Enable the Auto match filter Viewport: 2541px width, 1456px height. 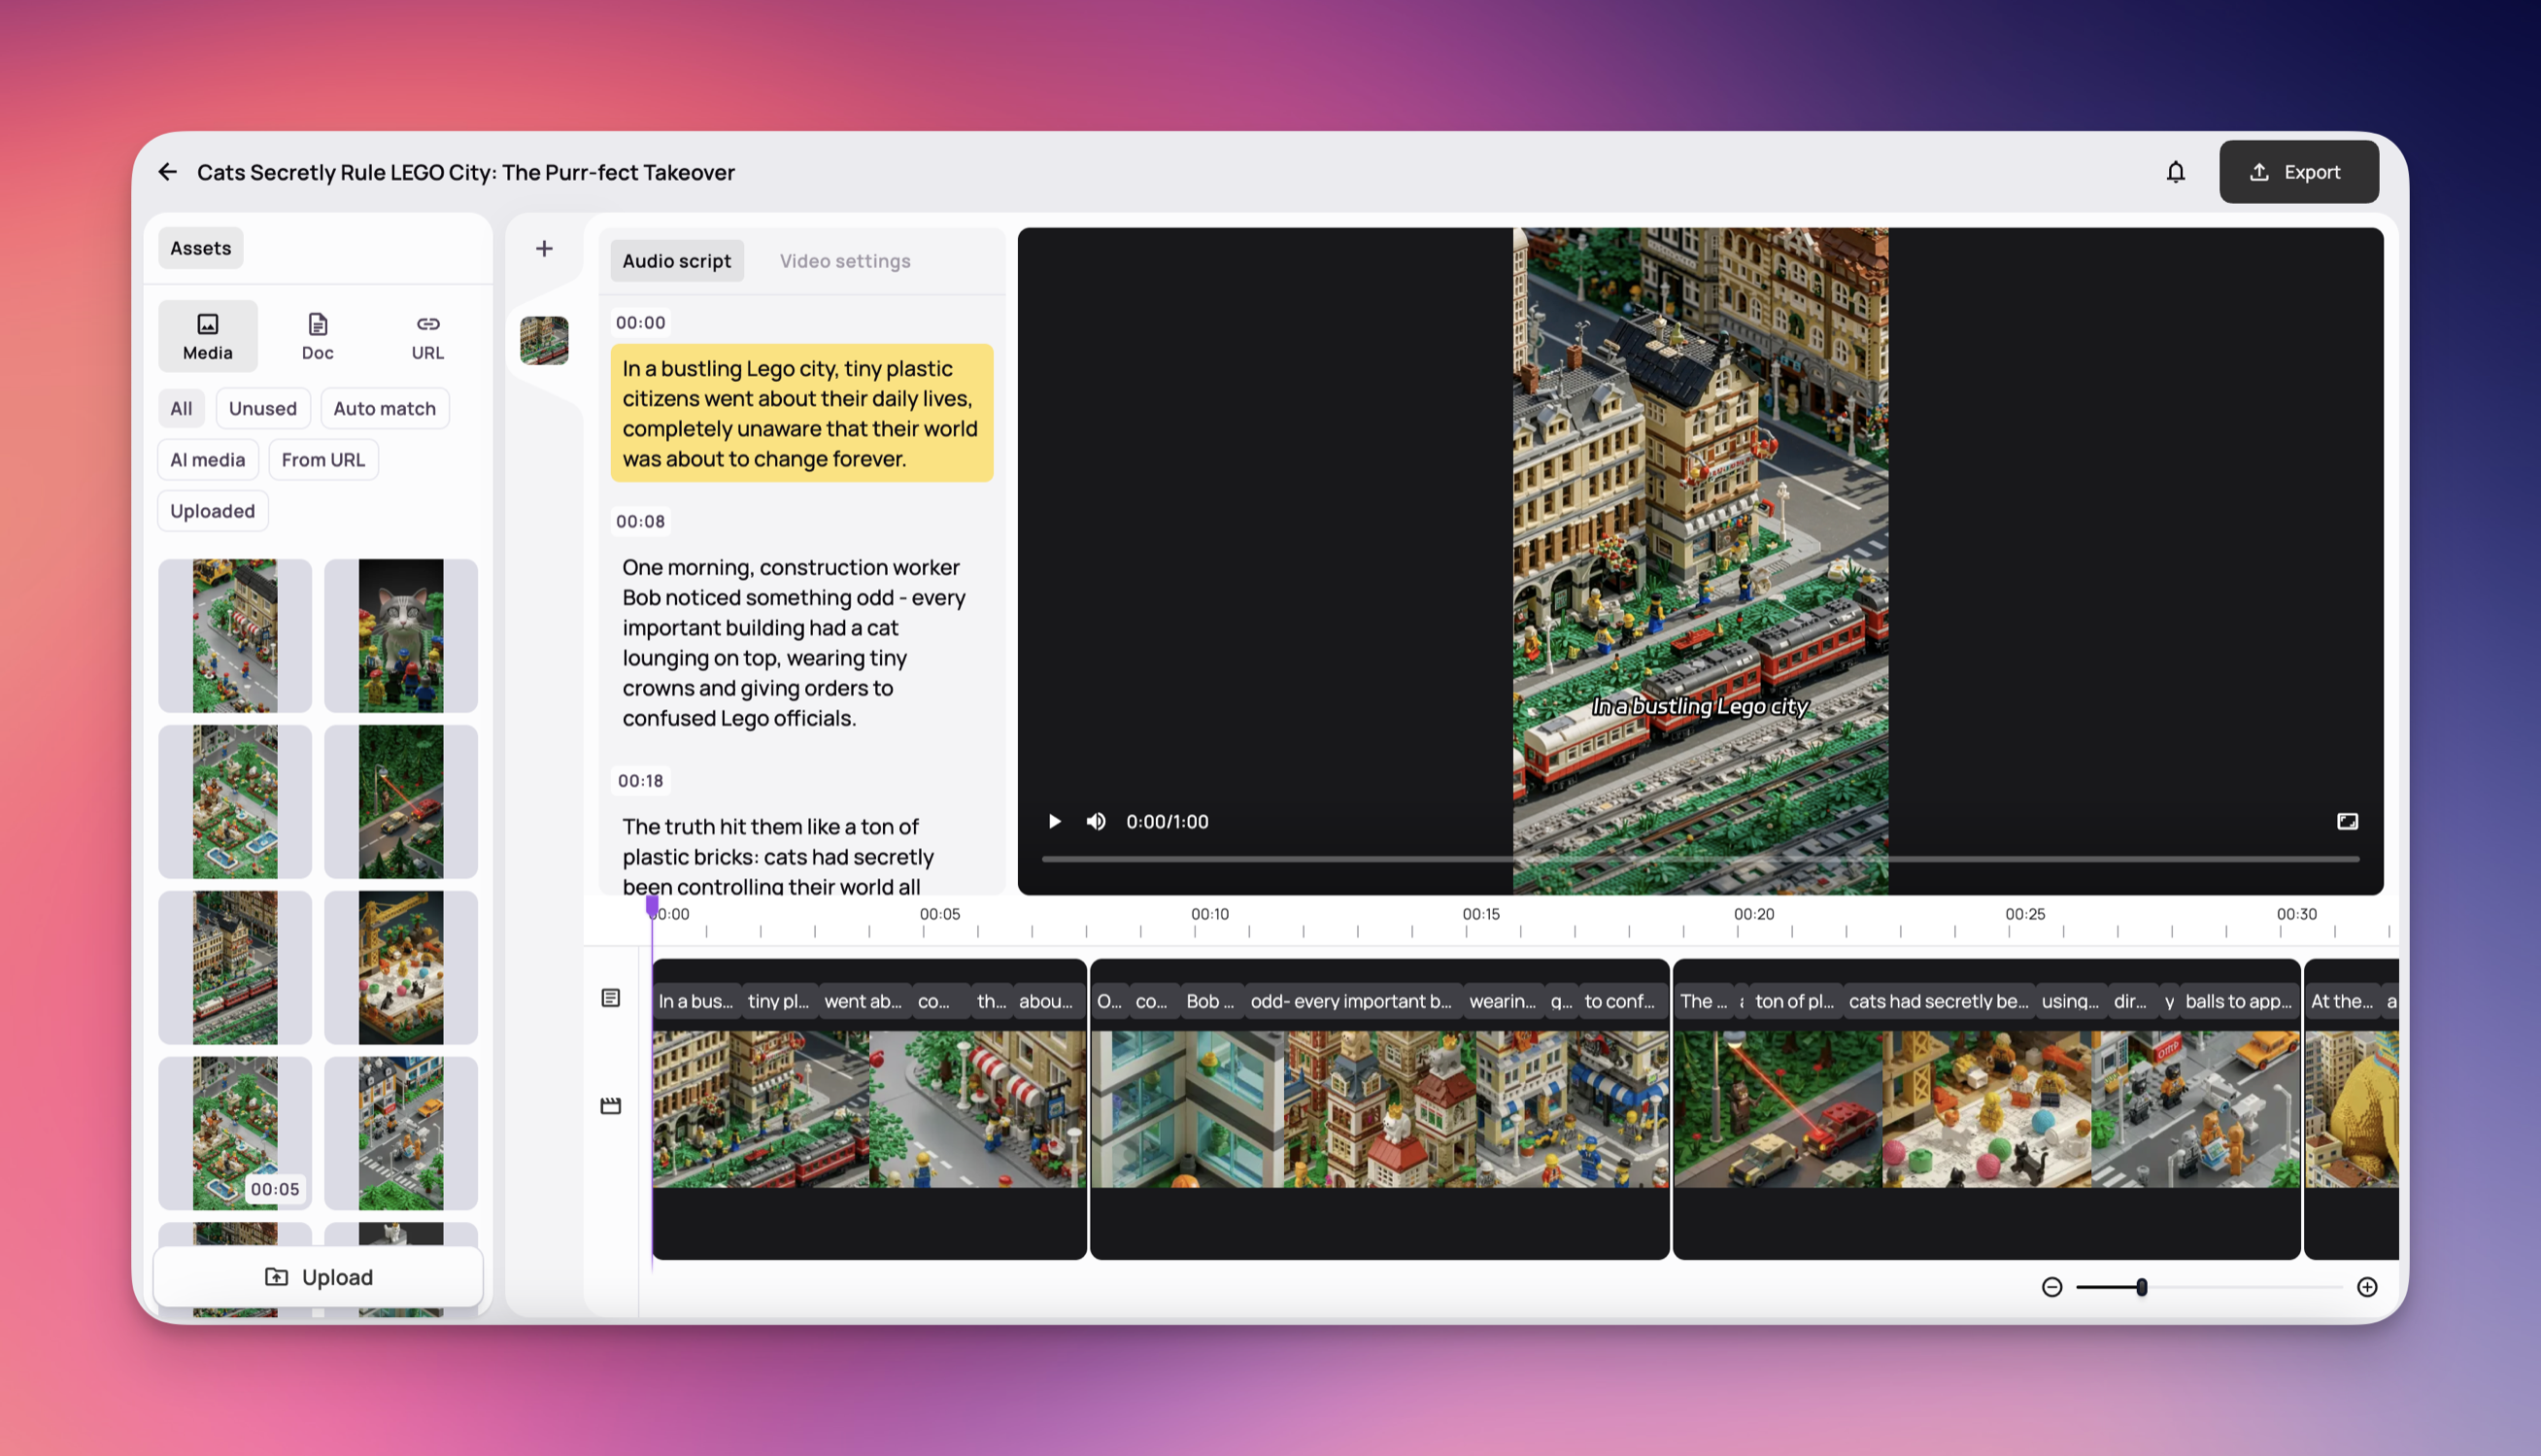[x=384, y=408]
